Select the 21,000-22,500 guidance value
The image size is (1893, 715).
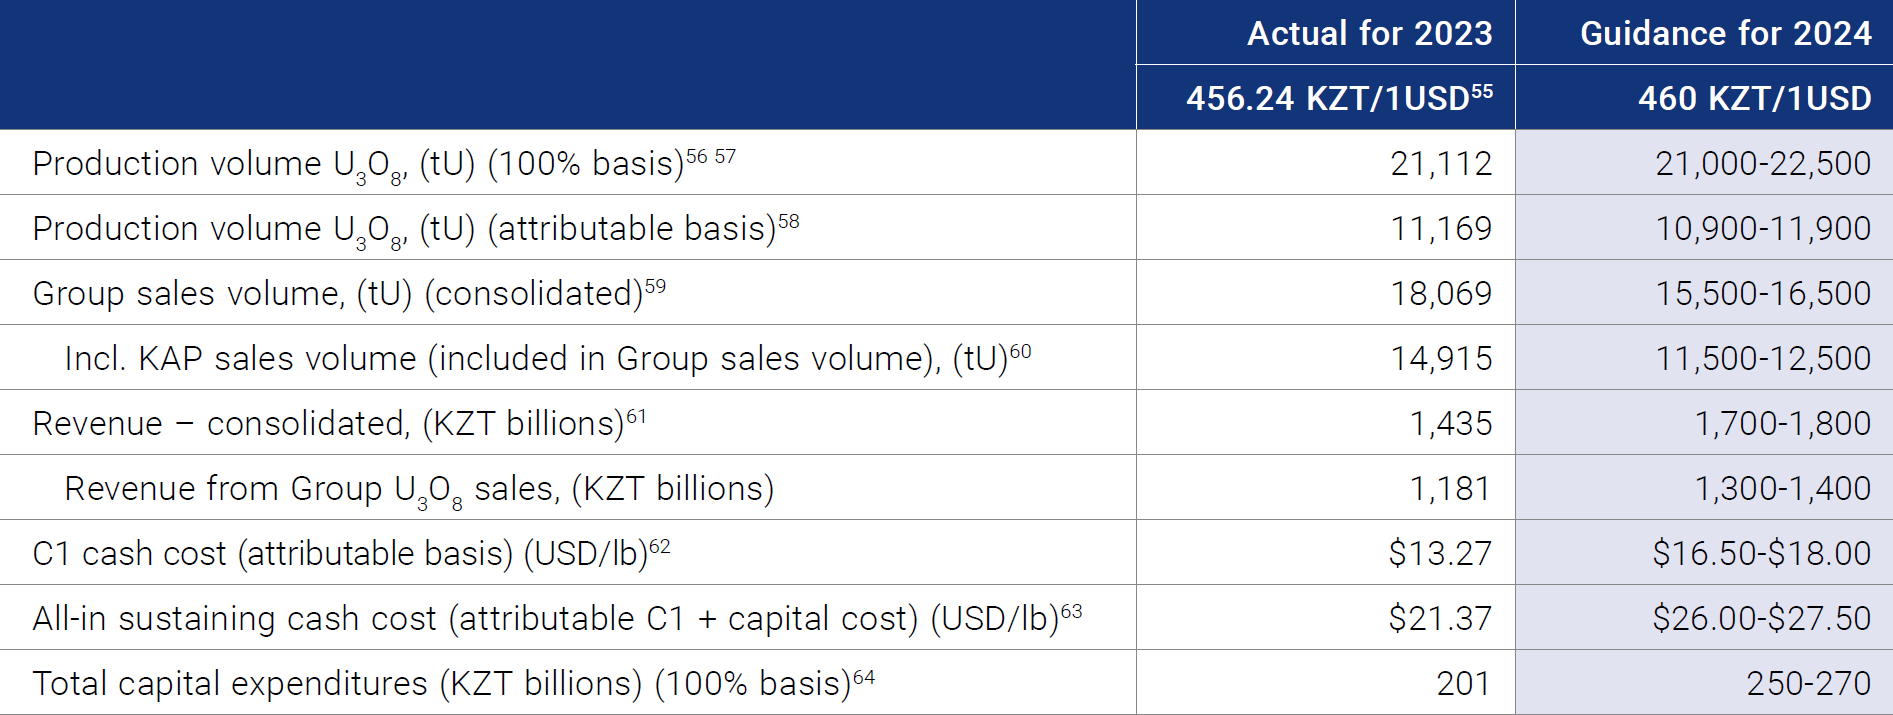[x=1762, y=164]
